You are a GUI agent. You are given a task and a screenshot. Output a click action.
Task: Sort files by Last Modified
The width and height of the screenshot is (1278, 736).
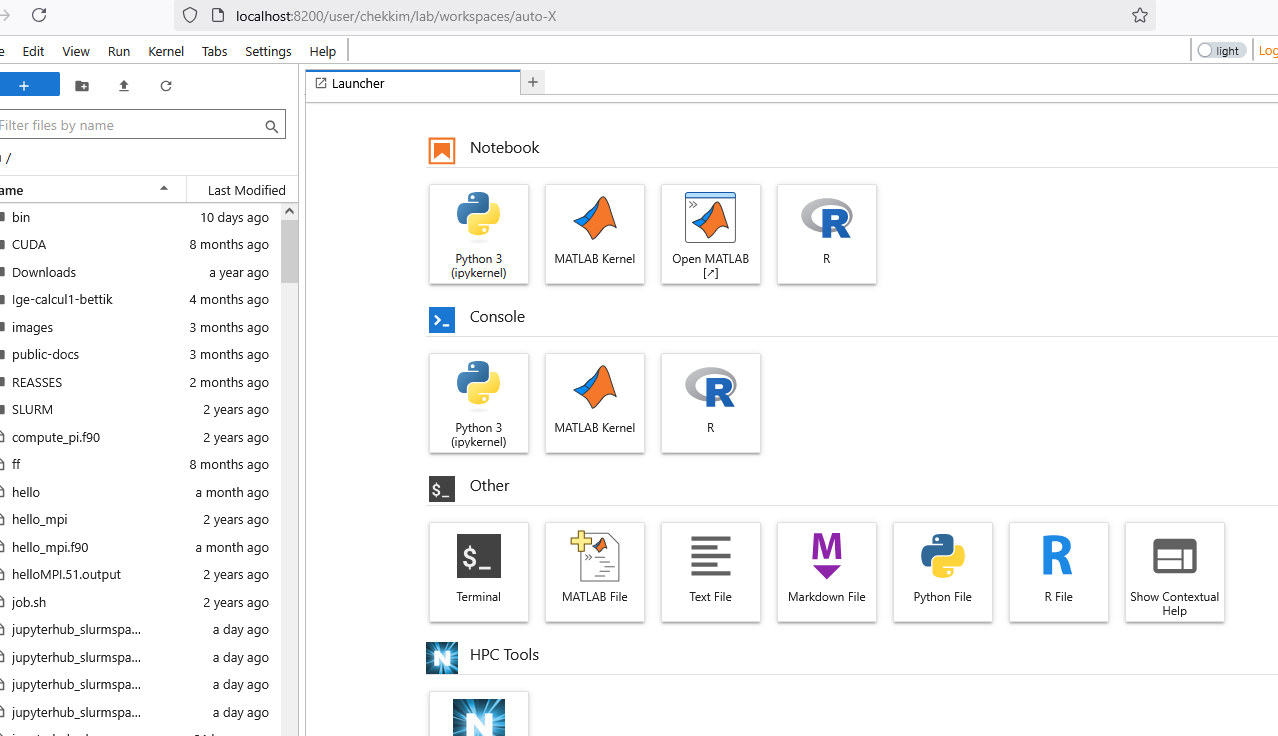point(246,190)
